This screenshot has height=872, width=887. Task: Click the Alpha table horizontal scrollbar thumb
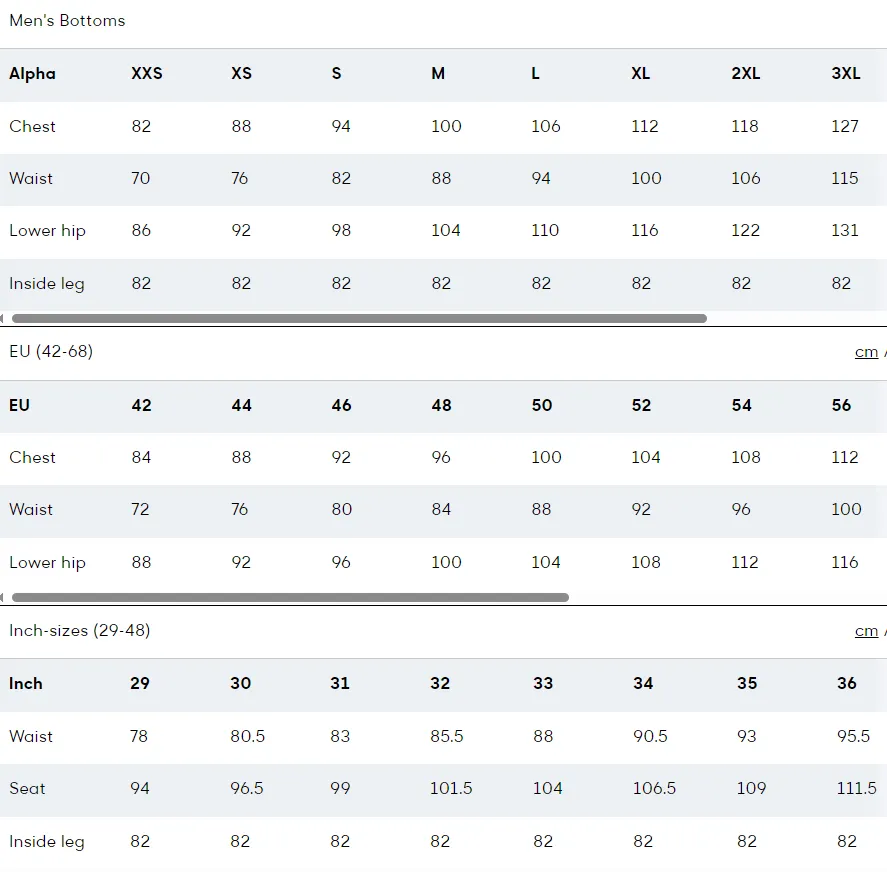pyautogui.click(x=359, y=319)
